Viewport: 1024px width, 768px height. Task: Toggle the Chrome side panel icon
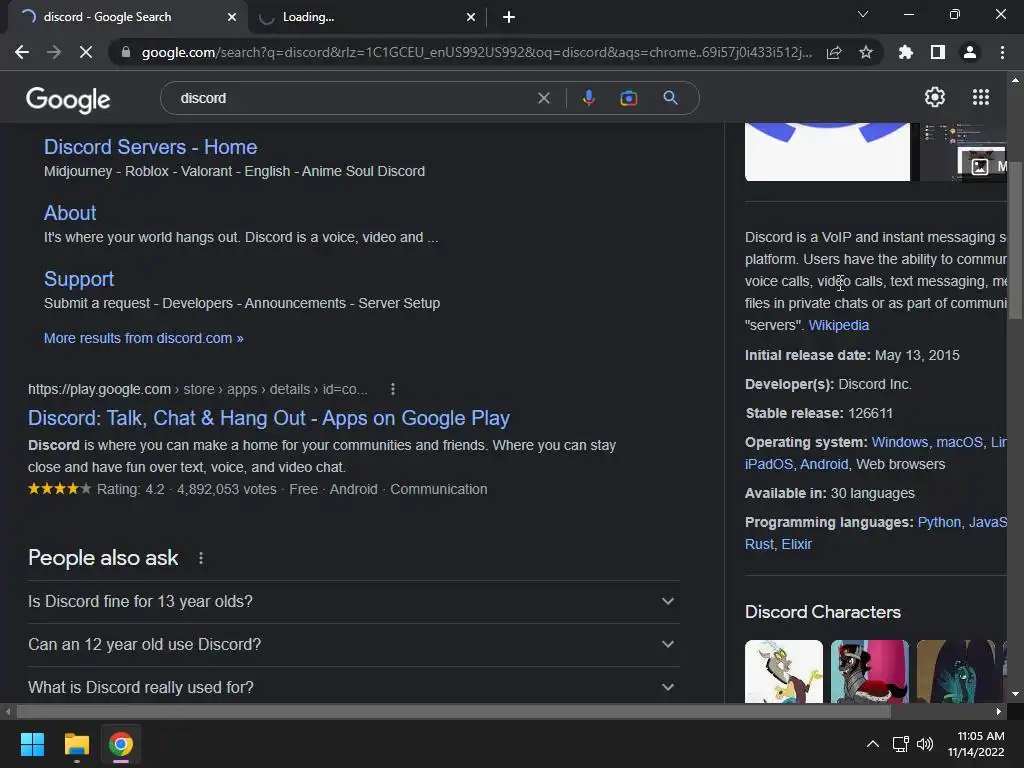(x=938, y=52)
